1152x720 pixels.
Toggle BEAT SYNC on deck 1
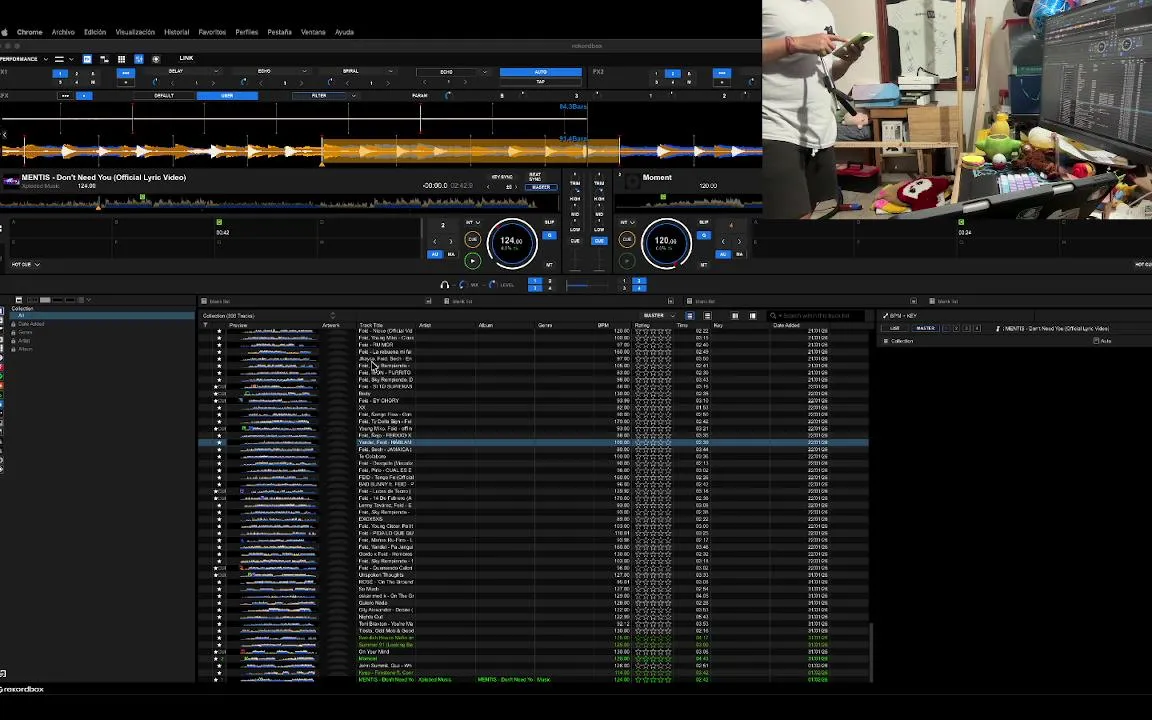[x=535, y=177]
